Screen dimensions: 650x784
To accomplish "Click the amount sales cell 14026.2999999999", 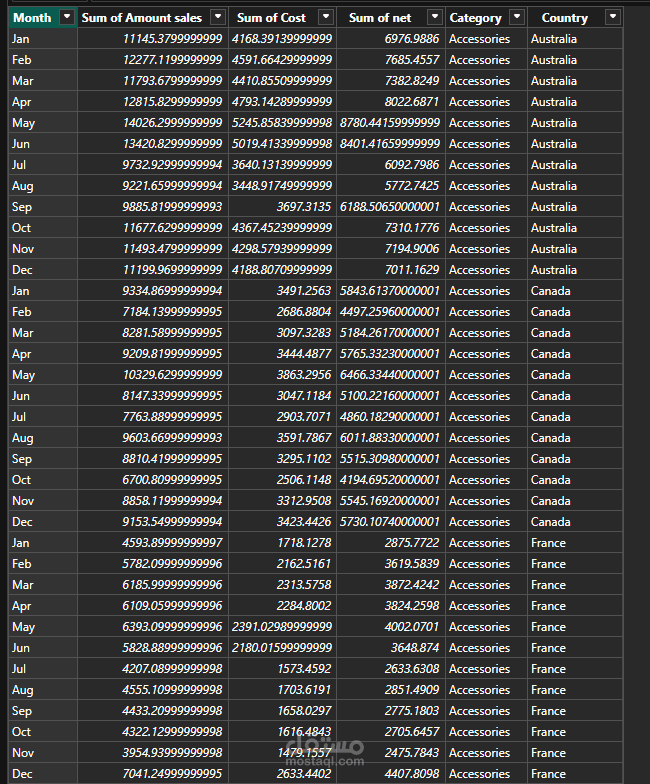I will pyautogui.click(x=153, y=123).
